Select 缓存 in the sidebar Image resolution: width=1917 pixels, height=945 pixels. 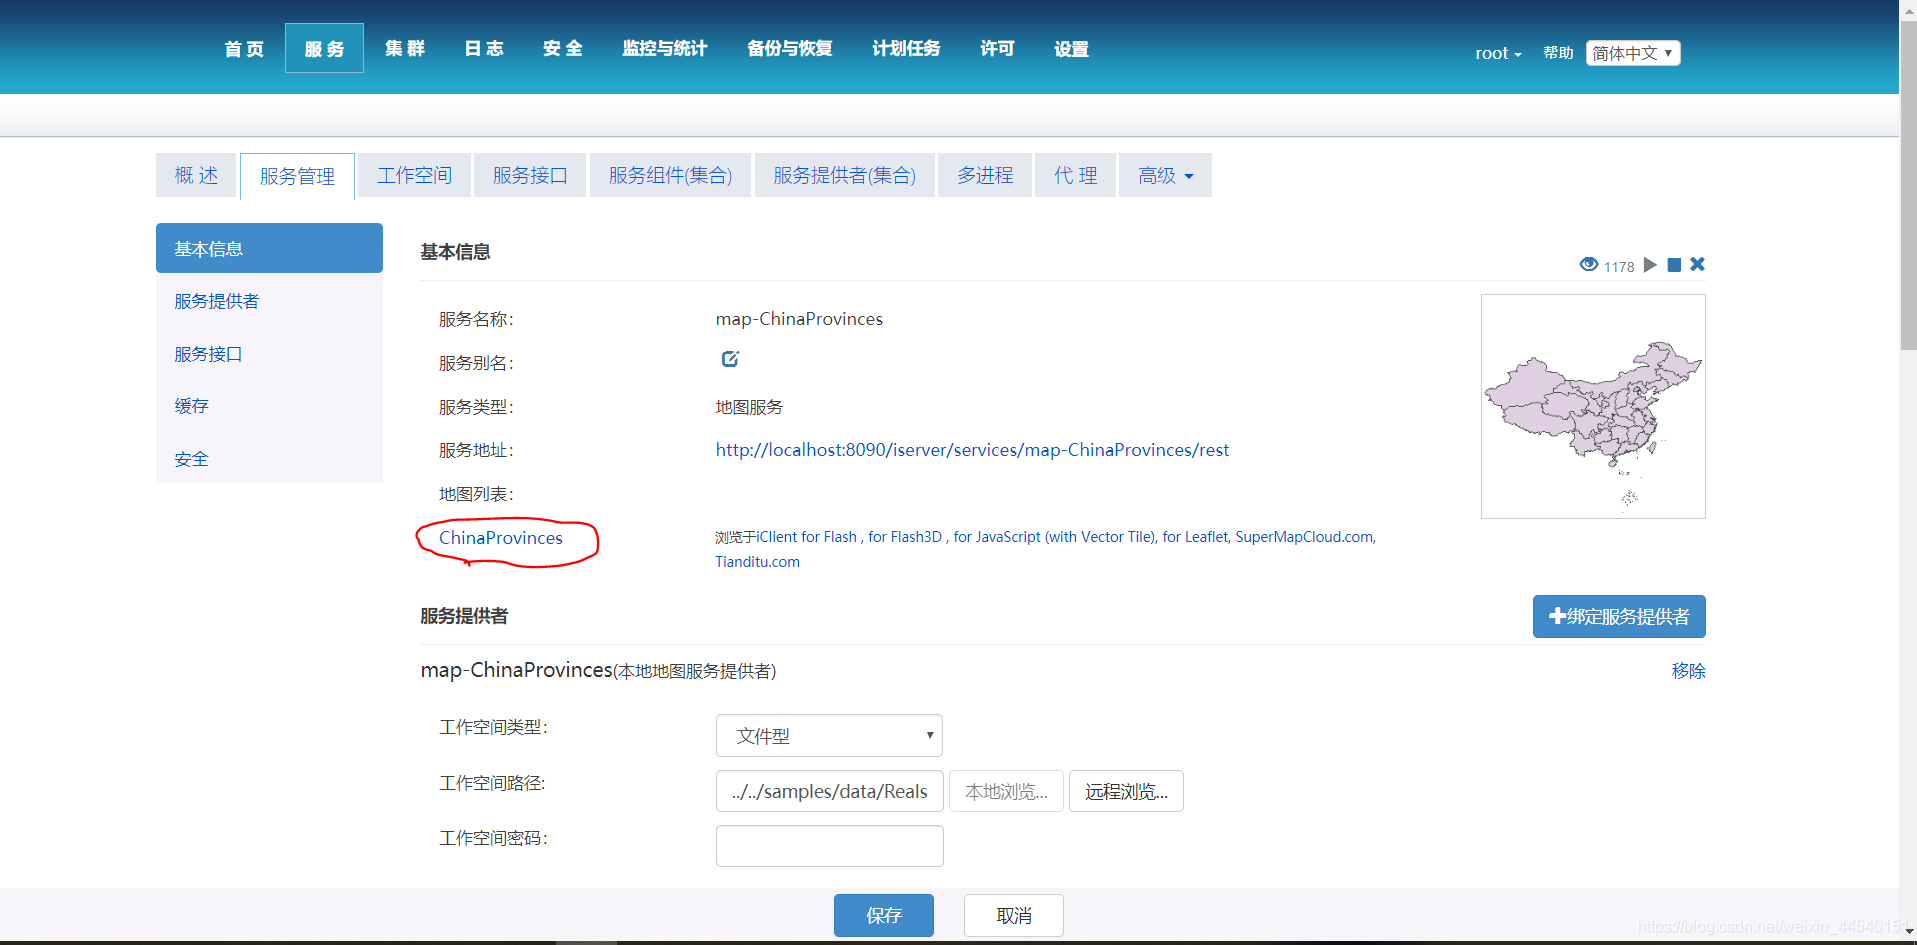tap(191, 406)
